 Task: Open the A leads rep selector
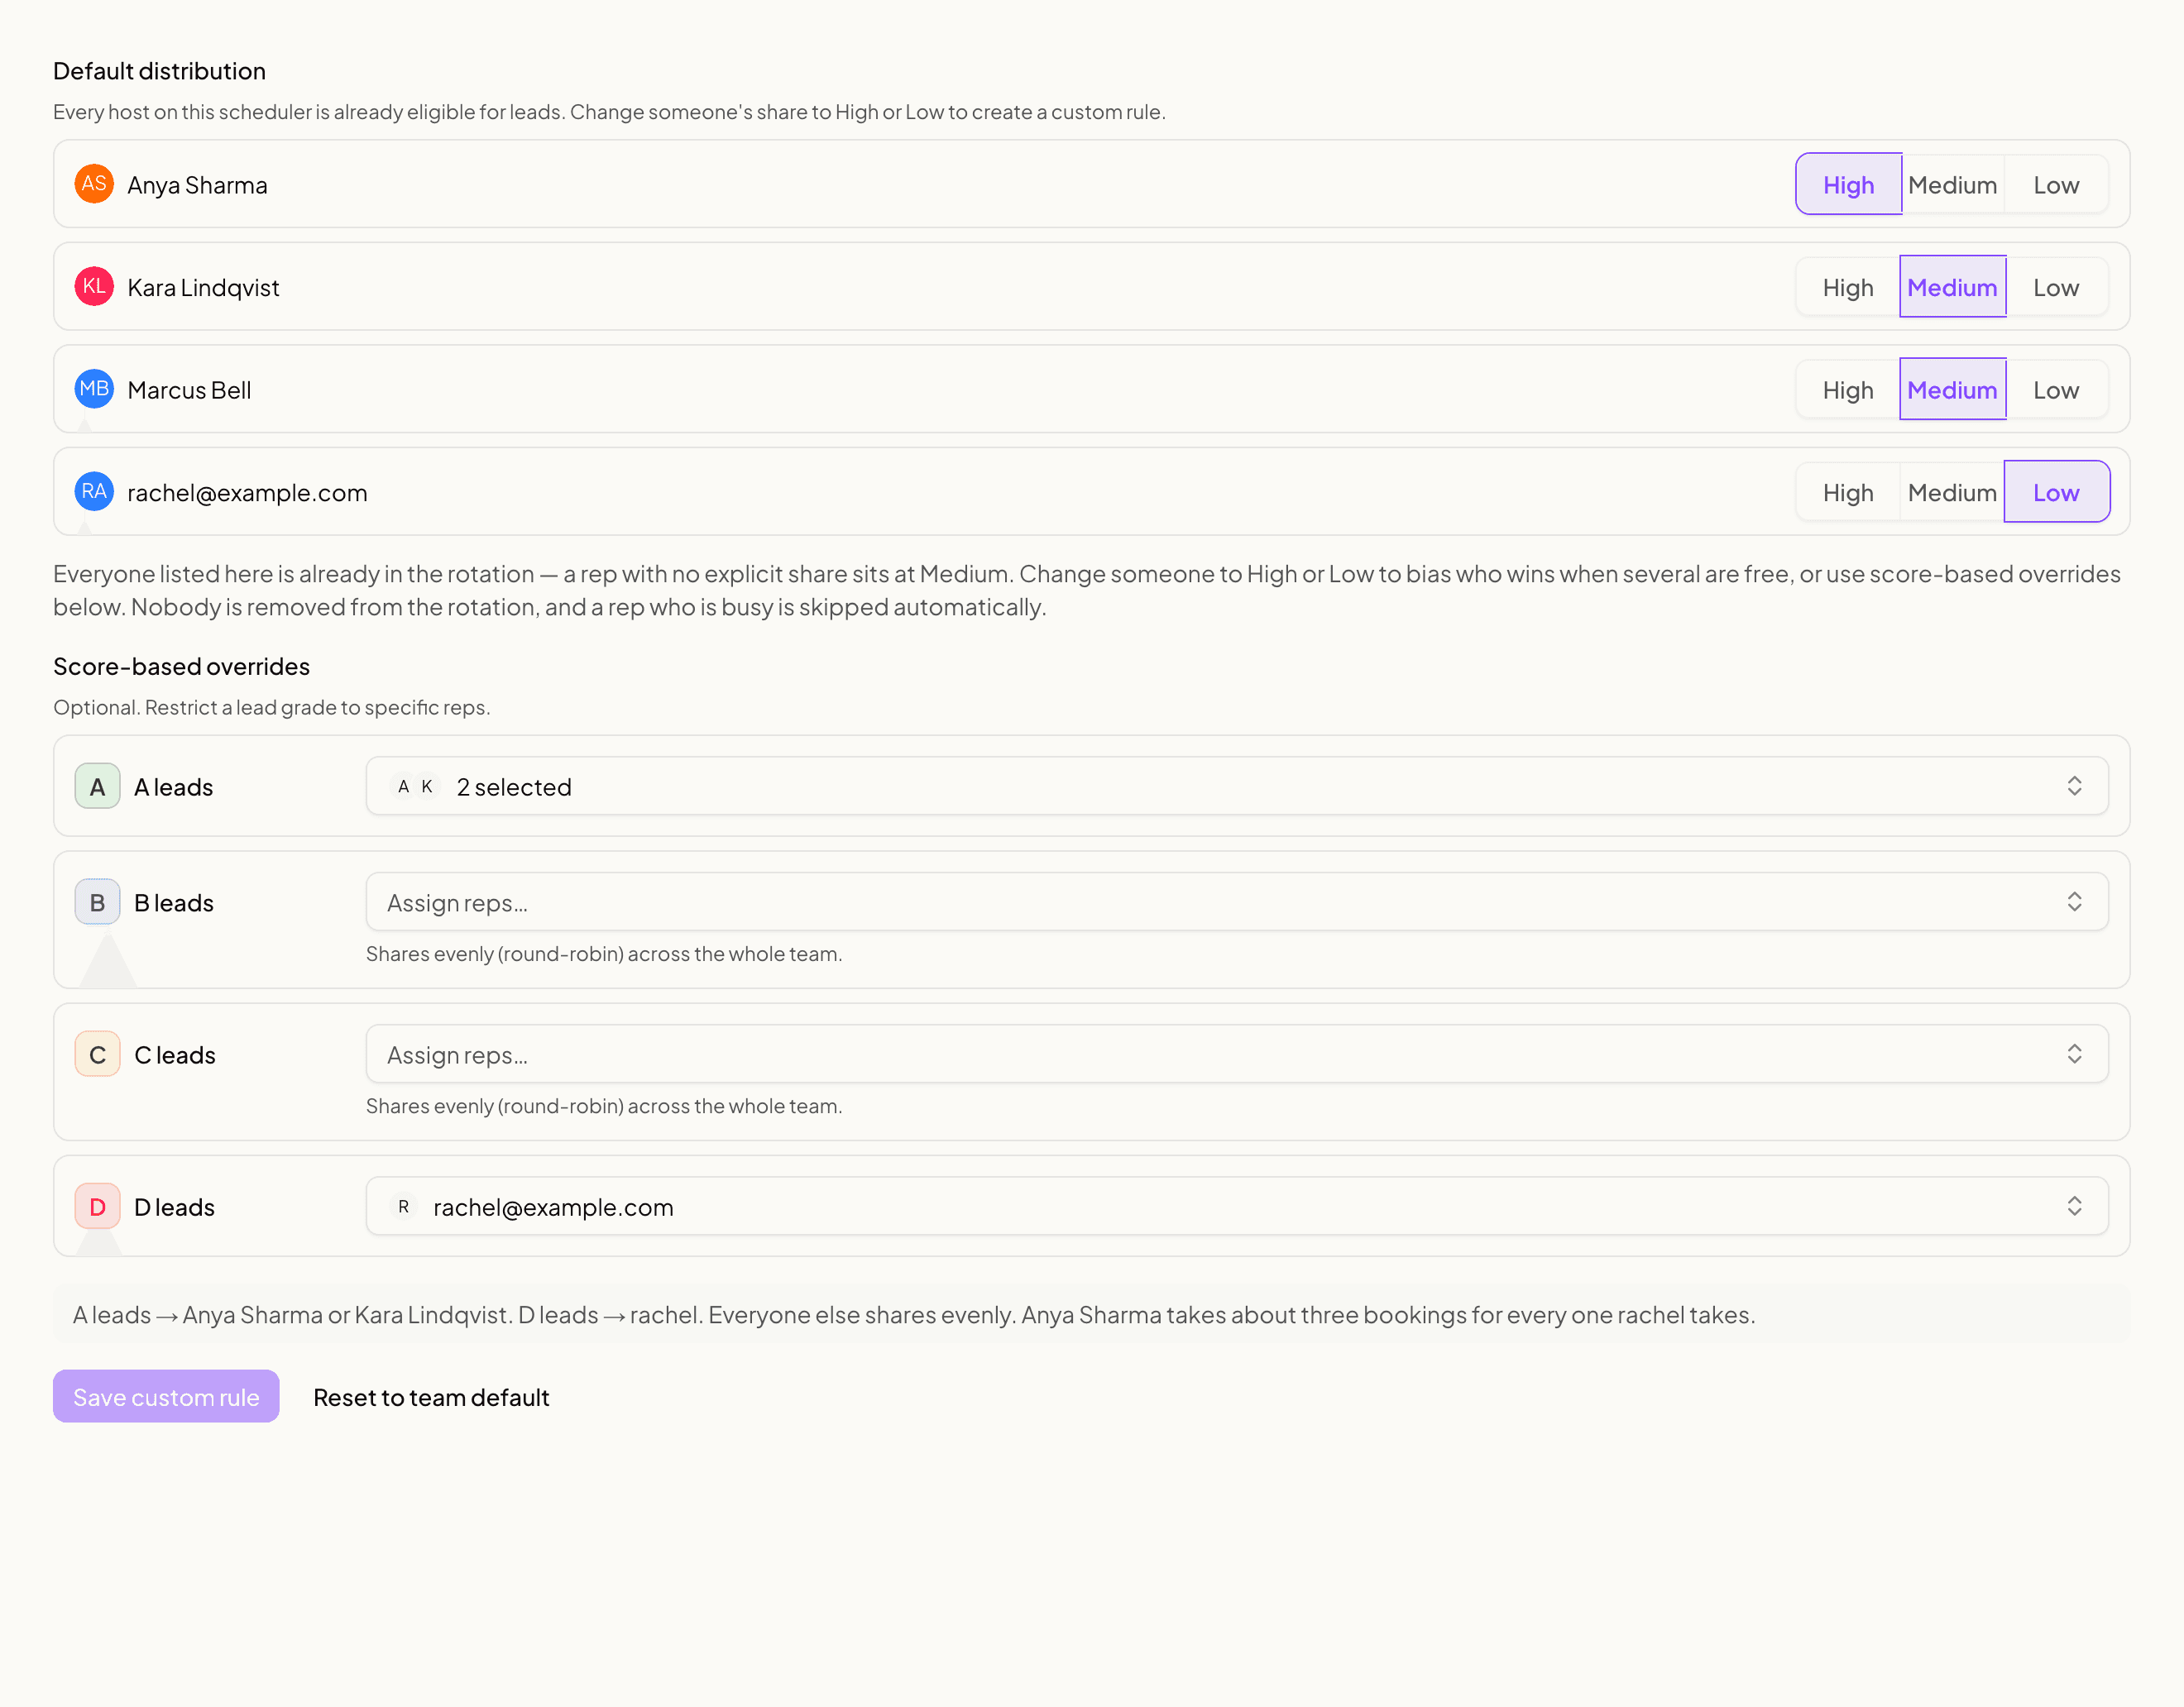tap(1237, 786)
